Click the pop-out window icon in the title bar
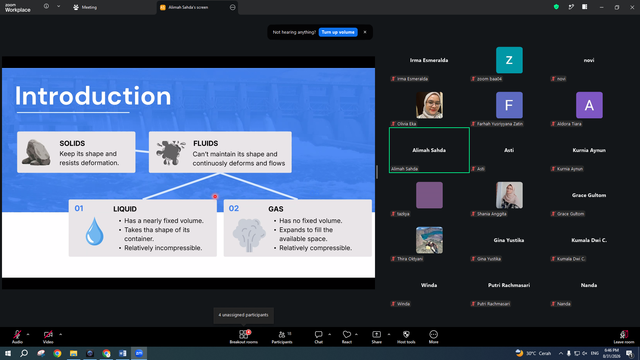Screen dimensions: 640x360 click(x=571, y=7)
